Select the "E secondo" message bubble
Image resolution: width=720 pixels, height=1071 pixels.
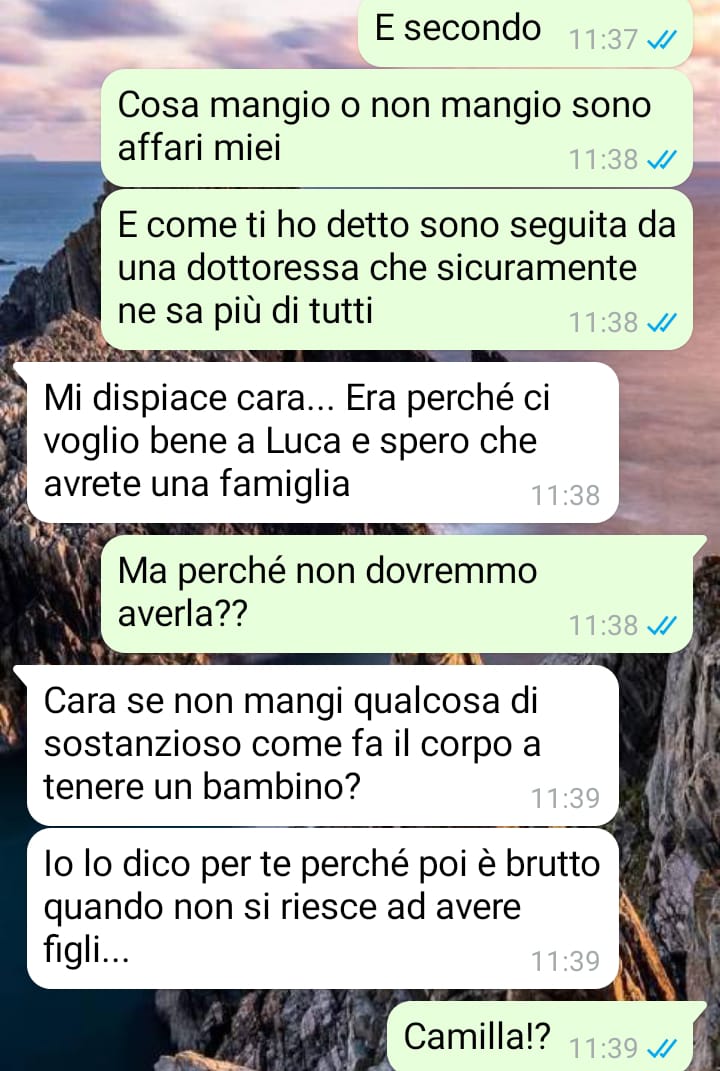pyautogui.click(x=525, y=33)
